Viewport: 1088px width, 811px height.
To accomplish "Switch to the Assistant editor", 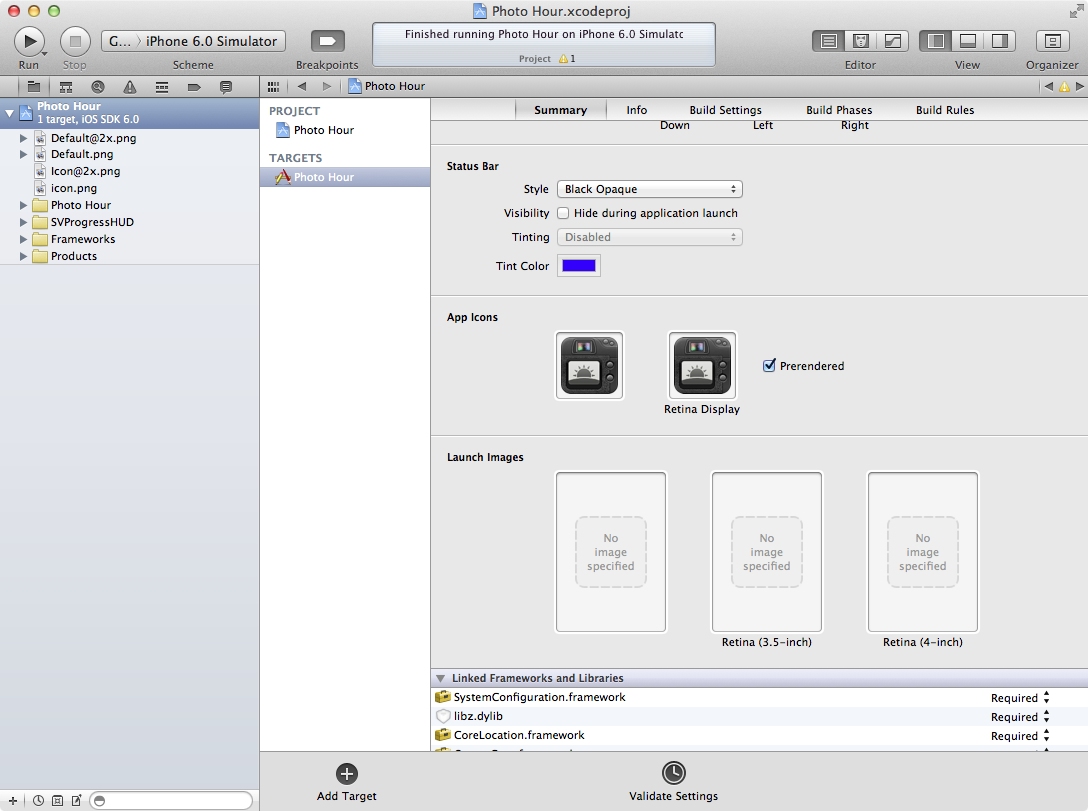I will coord(860,41).
